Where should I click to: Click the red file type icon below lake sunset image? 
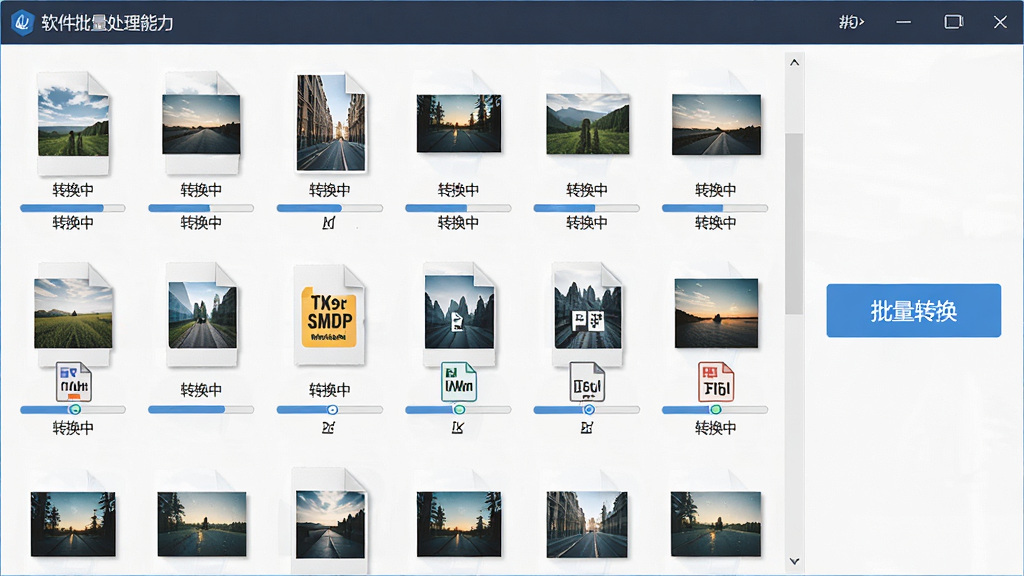coord(716,381)
